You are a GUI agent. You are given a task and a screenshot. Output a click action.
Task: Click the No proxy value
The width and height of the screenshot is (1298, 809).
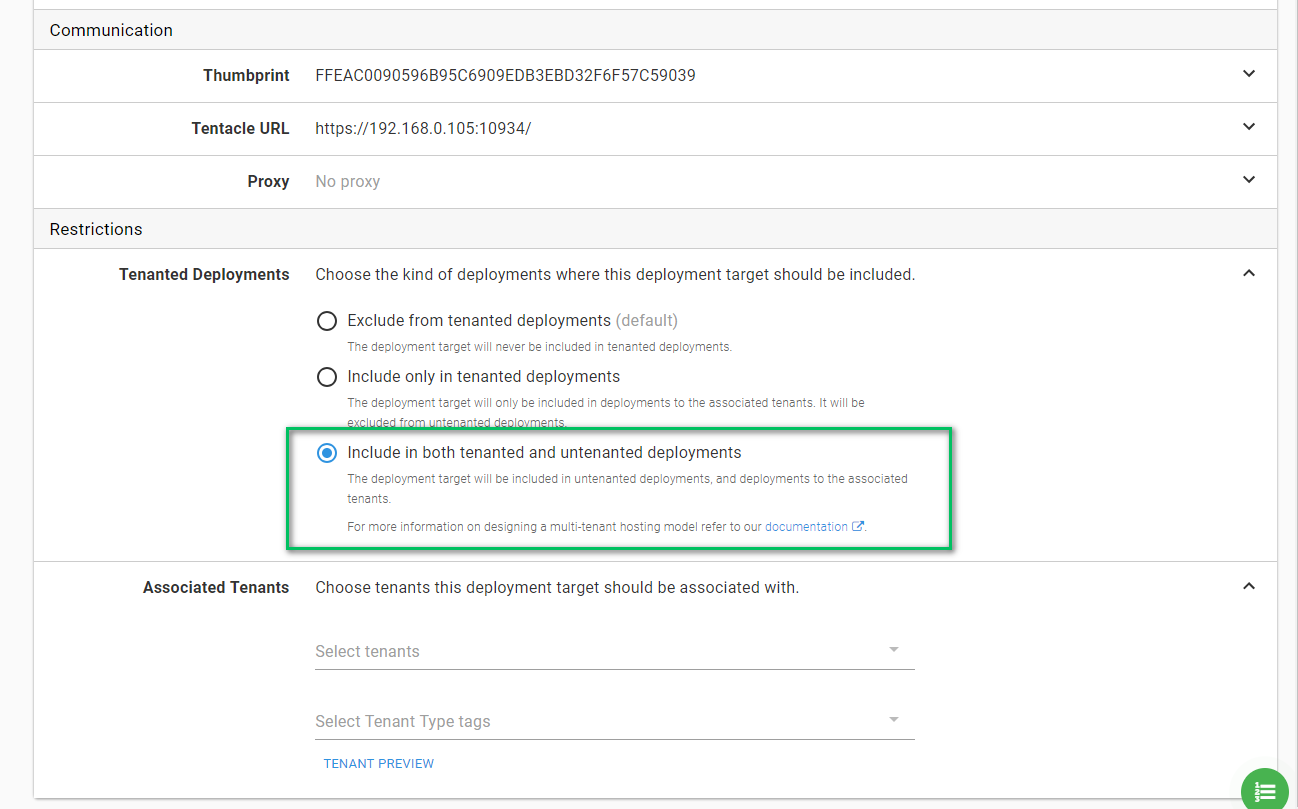pos(348,182)
